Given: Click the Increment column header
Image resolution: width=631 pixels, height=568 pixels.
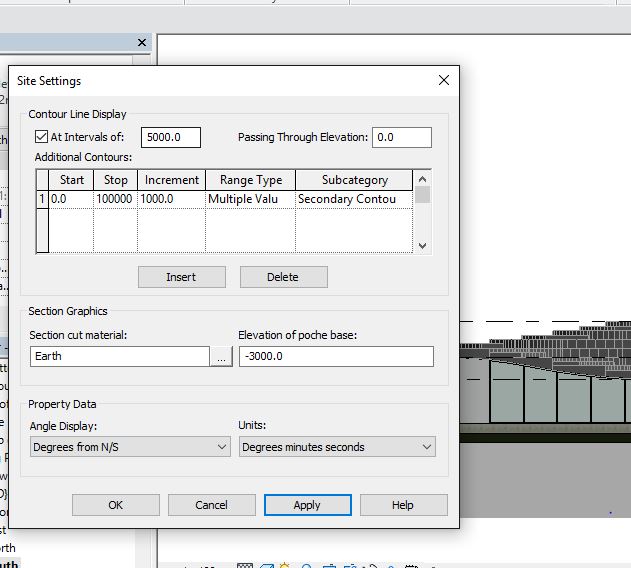Looking at the screenshot, I should 171,180.
